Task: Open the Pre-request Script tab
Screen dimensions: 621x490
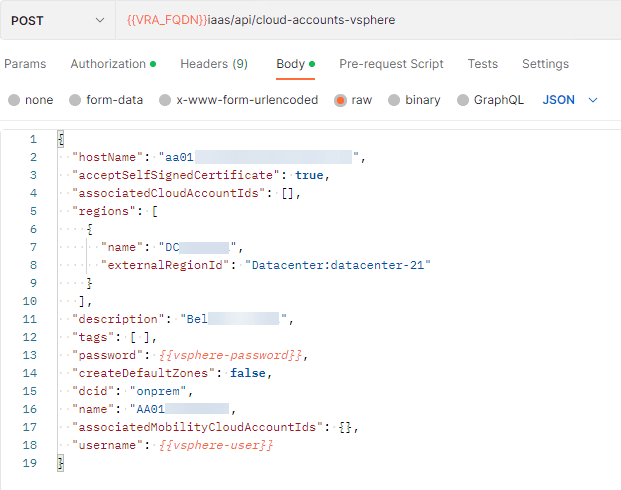Action: point(391,64)
